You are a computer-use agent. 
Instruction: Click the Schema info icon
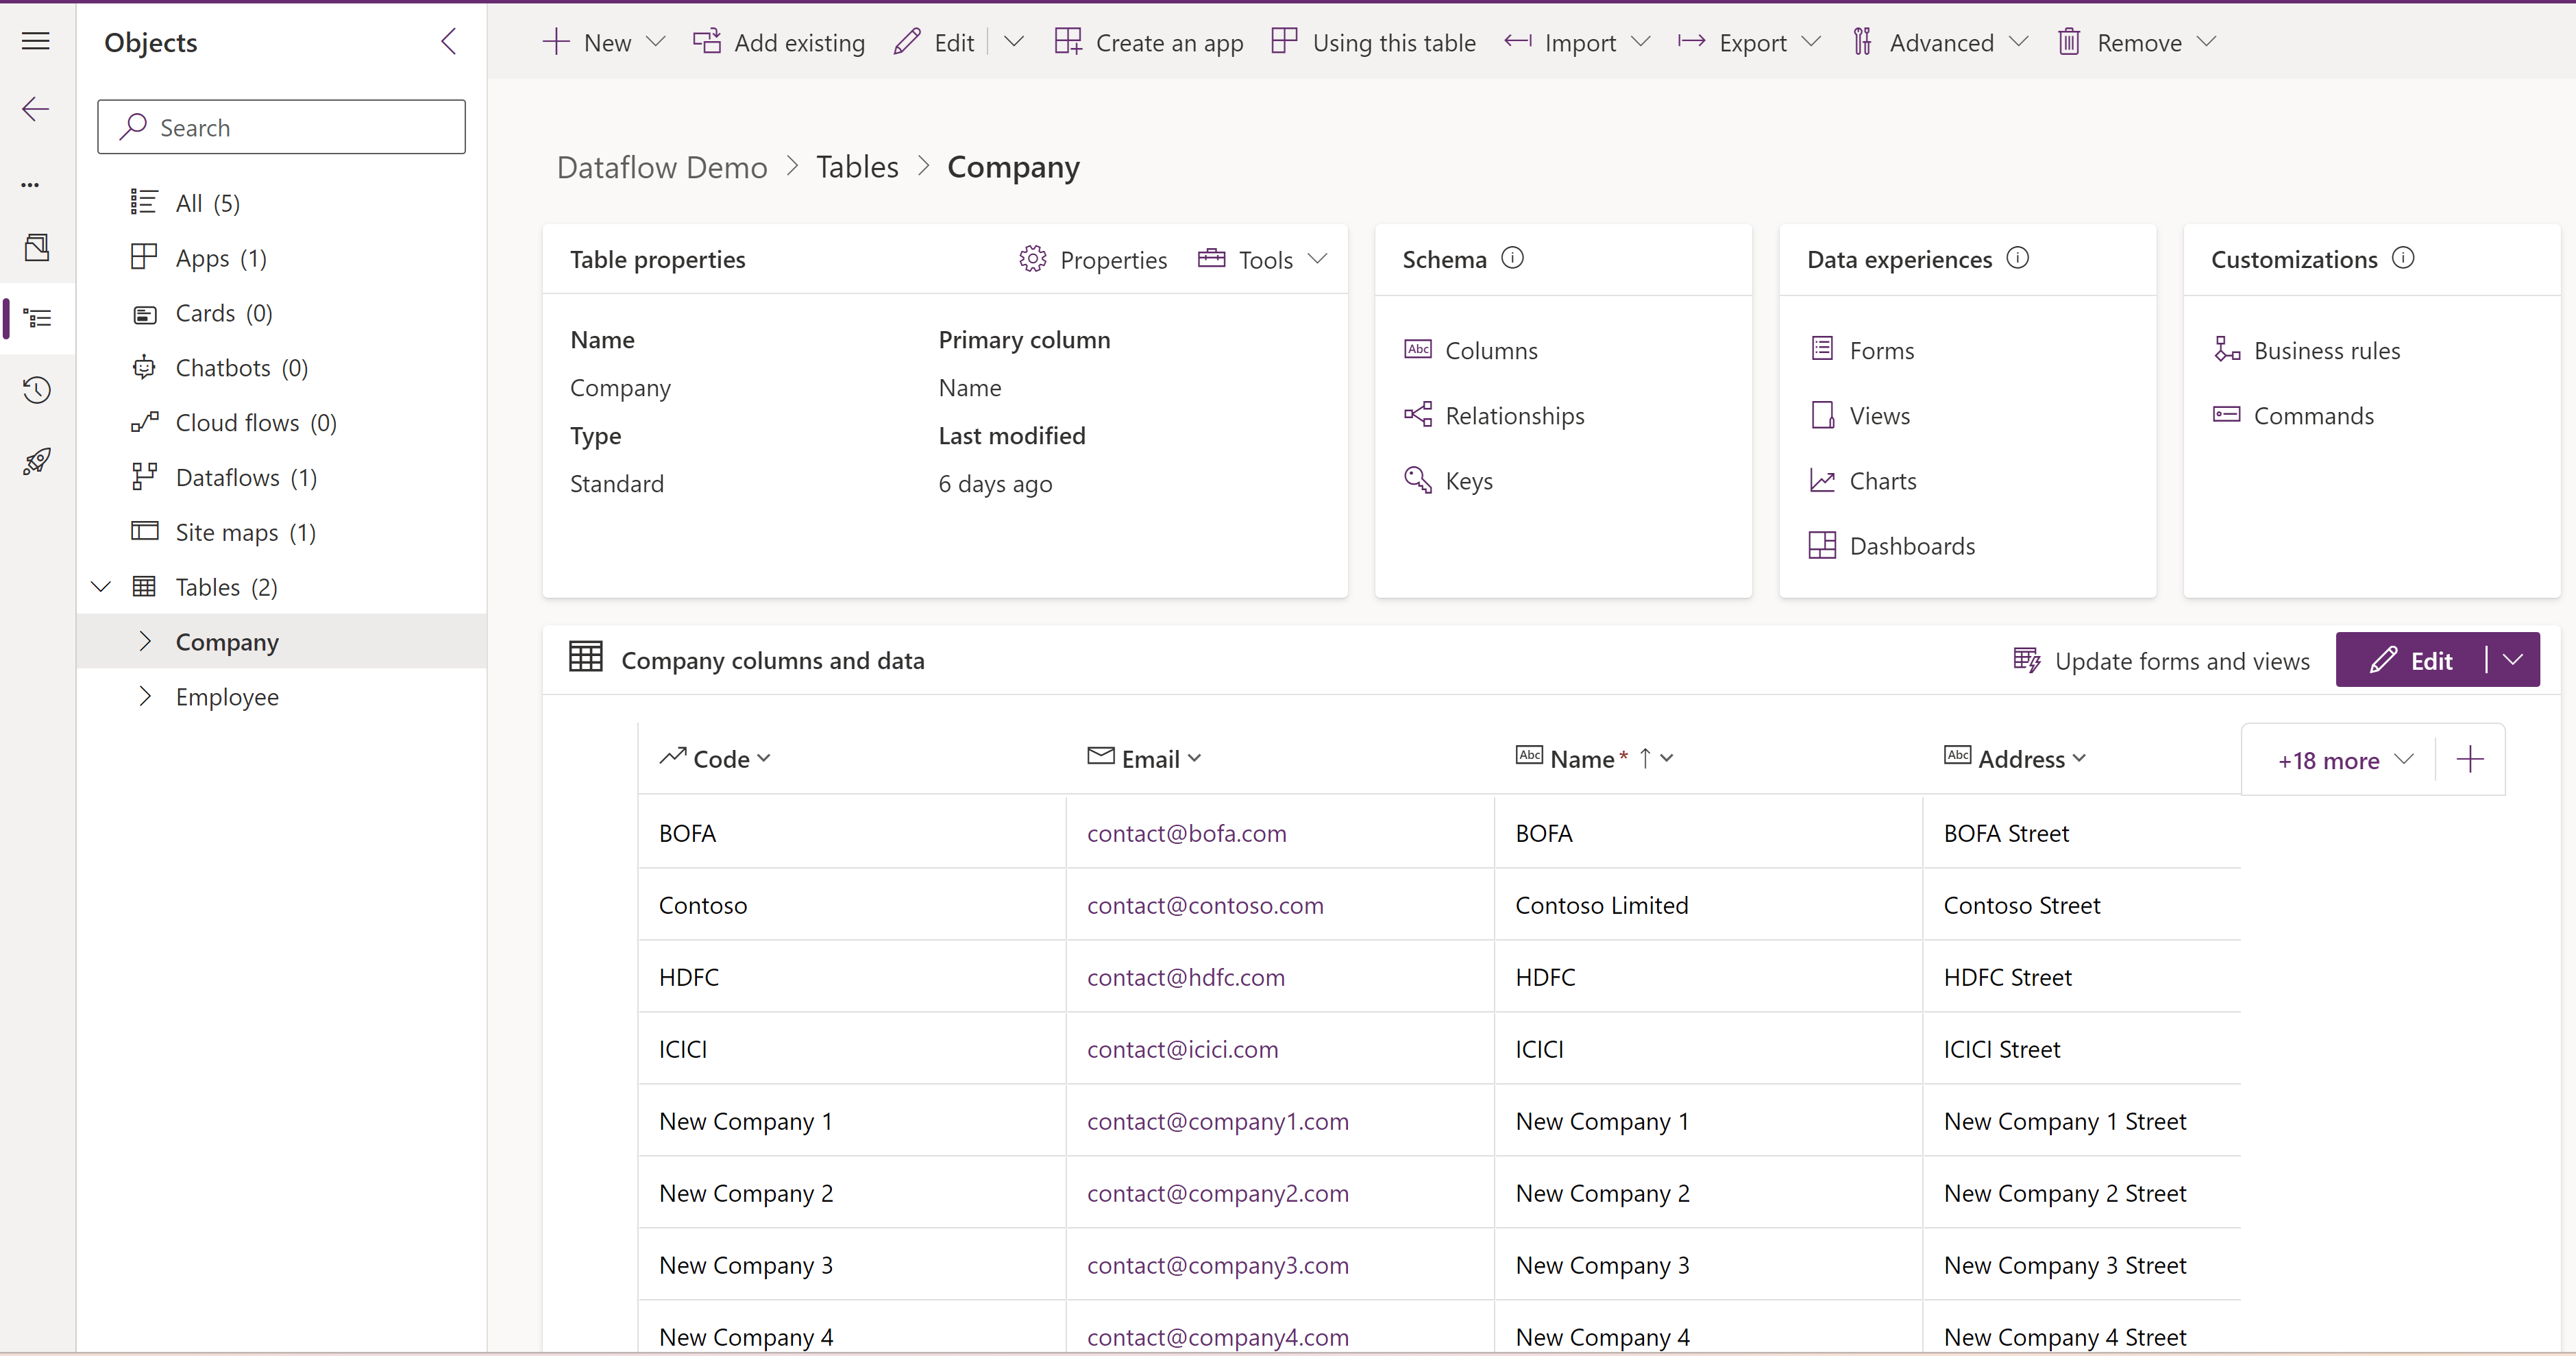coord(1513,258)
